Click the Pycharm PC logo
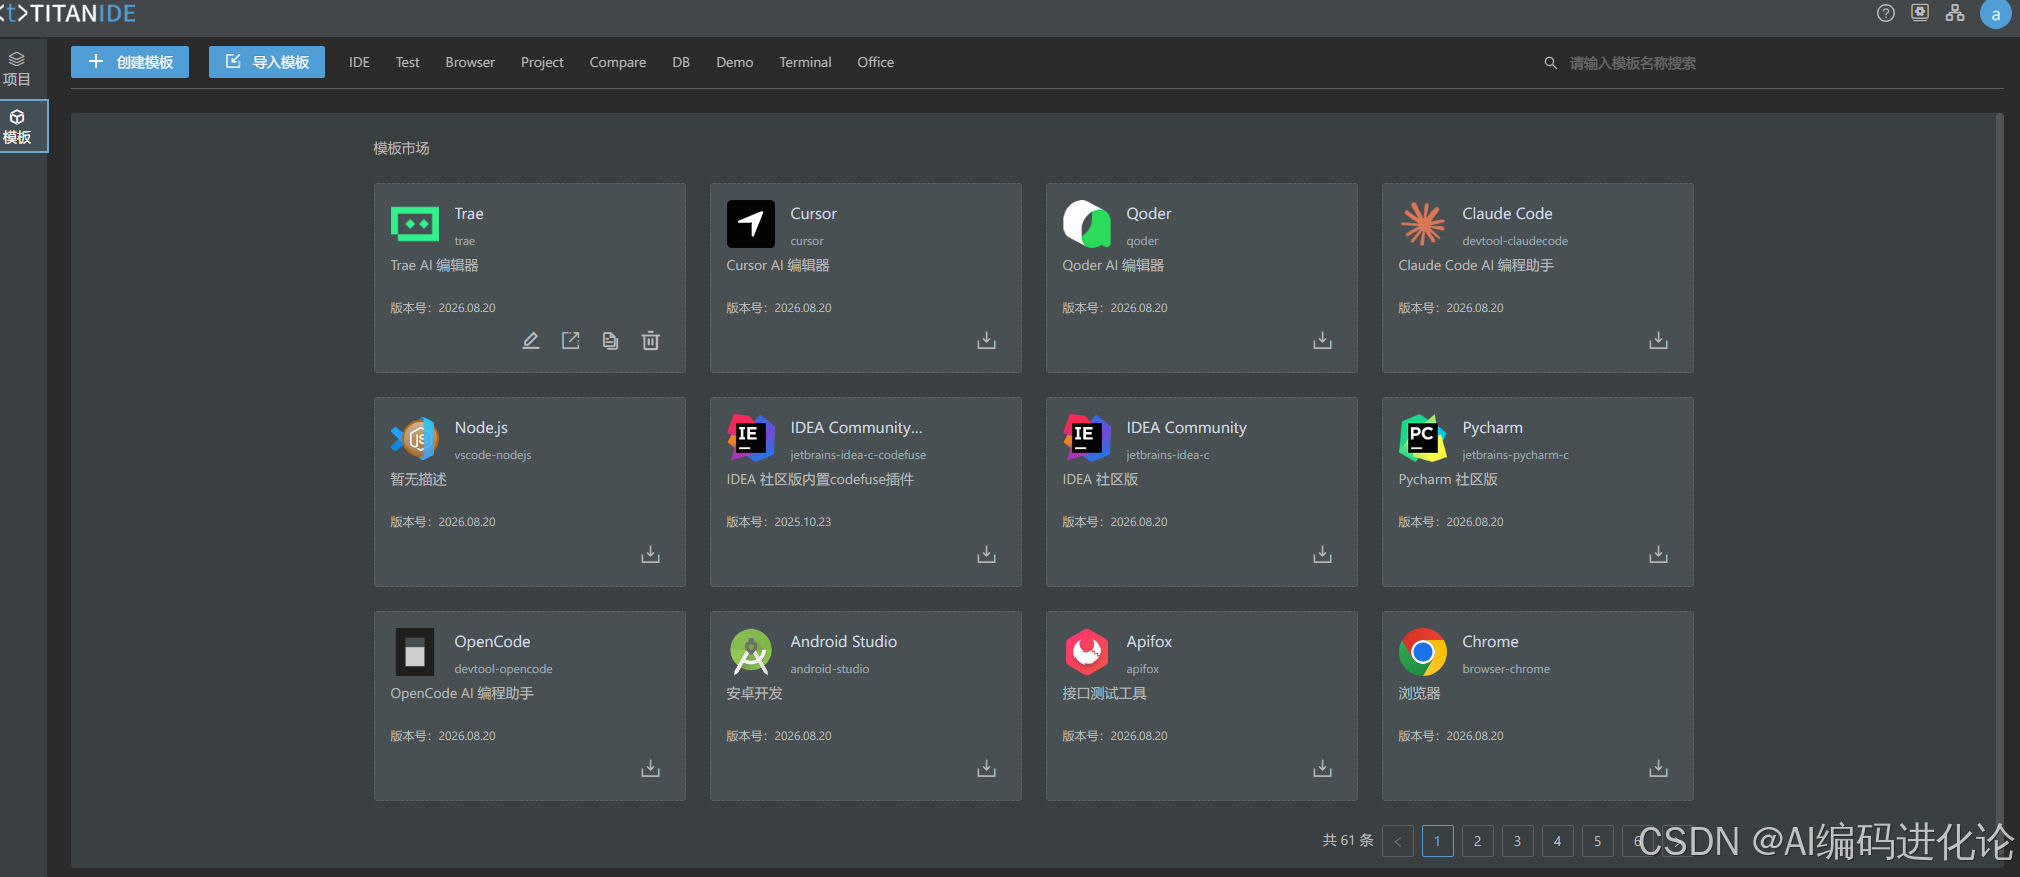This screenshot has width=2020, height=877. [x=1423, y=438]
